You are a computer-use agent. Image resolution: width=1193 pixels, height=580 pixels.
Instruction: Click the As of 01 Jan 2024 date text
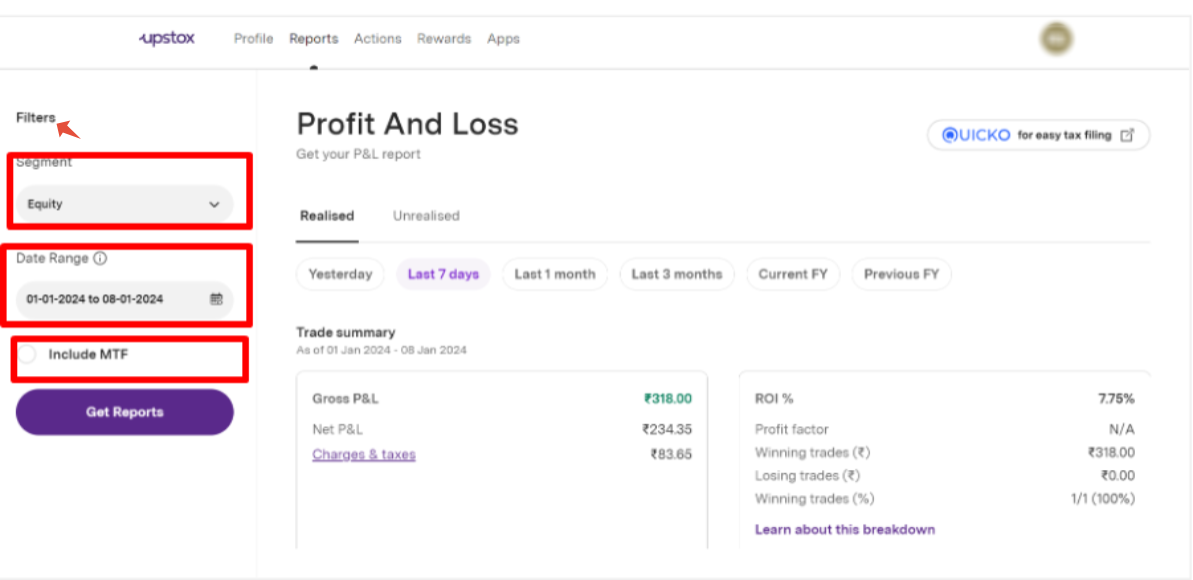tap(381, 351)
